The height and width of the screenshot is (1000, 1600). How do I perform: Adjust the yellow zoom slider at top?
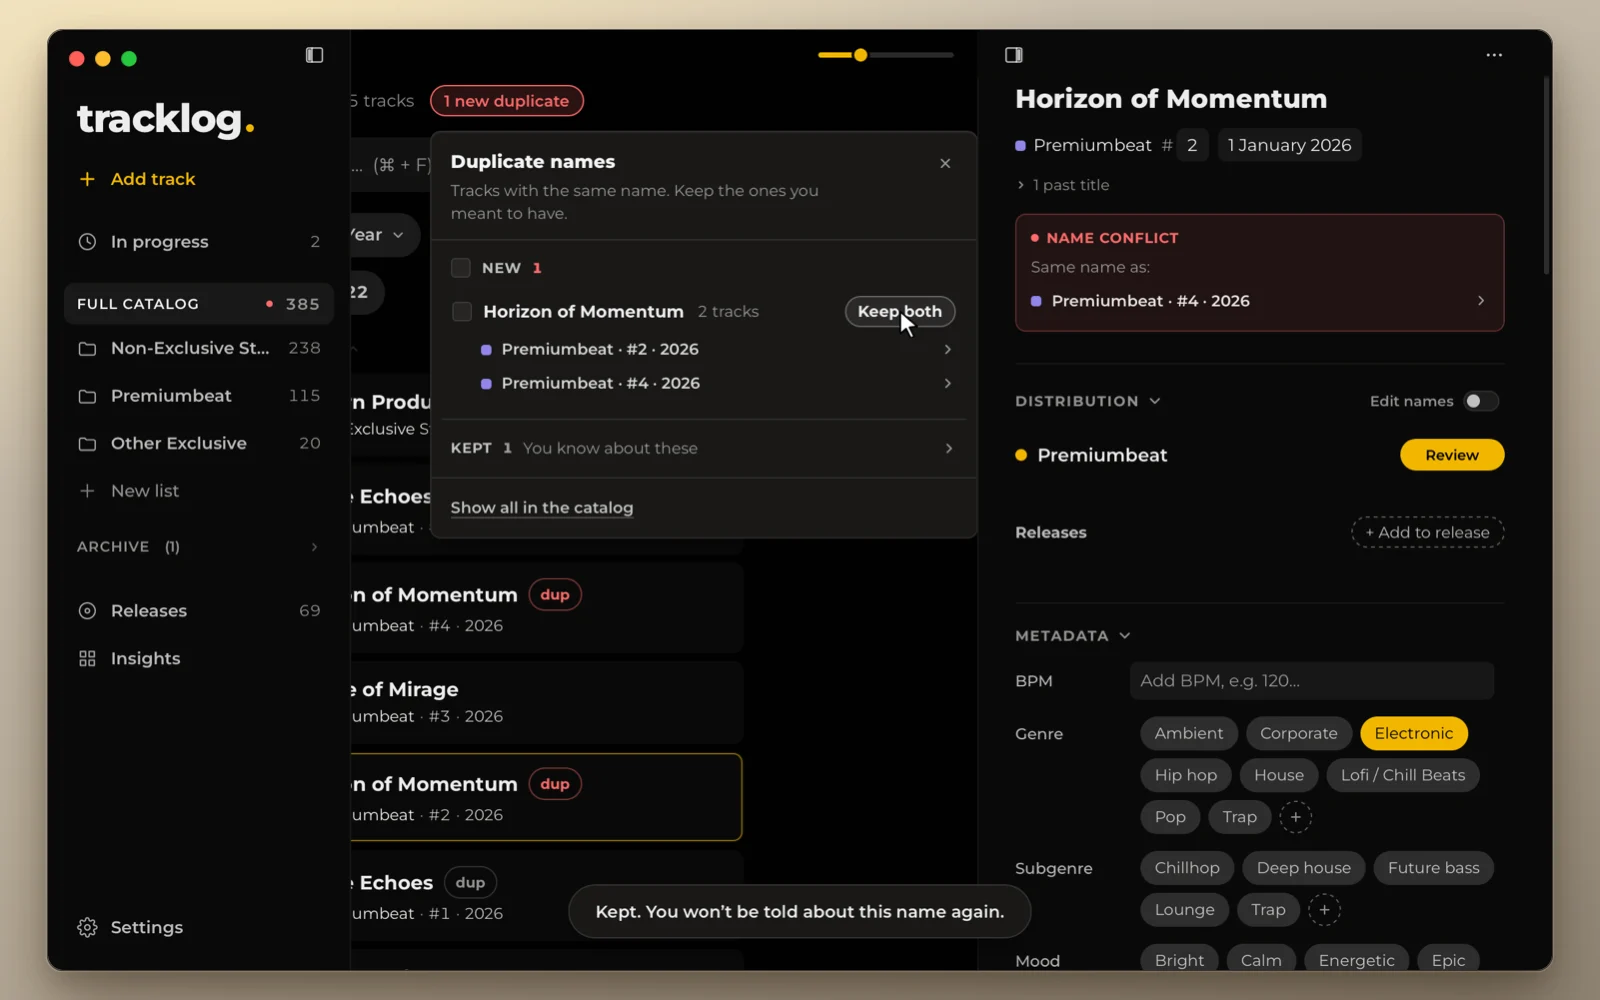point(860,55)
